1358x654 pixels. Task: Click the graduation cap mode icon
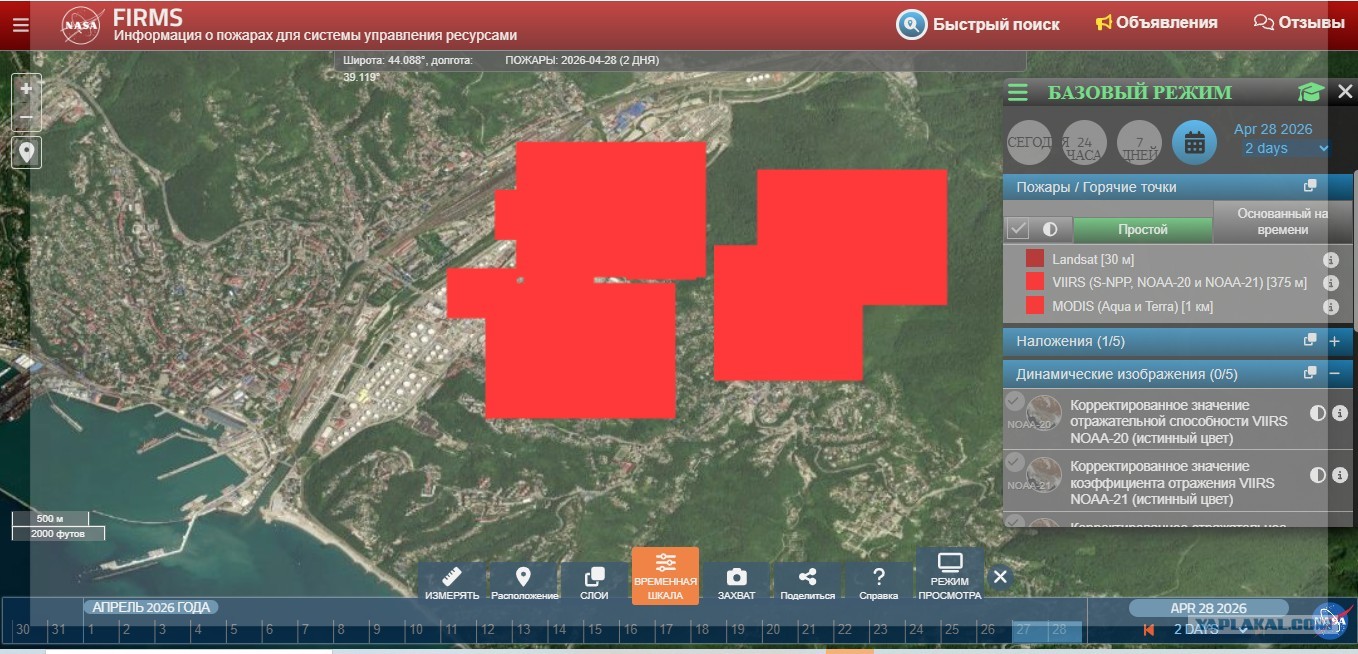click(1310, 92)
